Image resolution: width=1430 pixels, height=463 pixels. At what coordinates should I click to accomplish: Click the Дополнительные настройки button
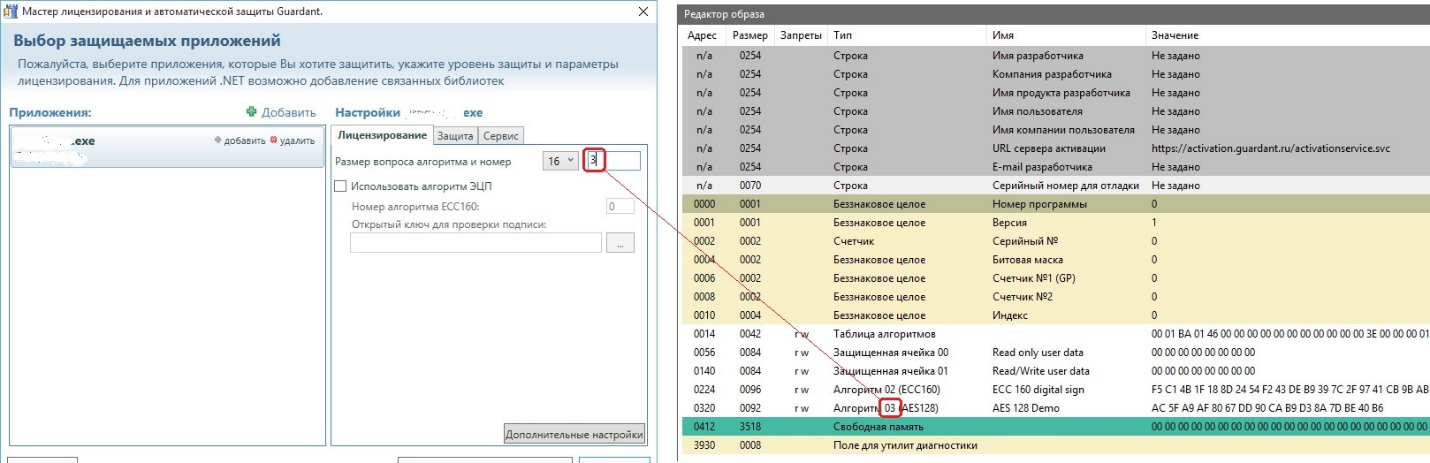[x=574, y=434]
